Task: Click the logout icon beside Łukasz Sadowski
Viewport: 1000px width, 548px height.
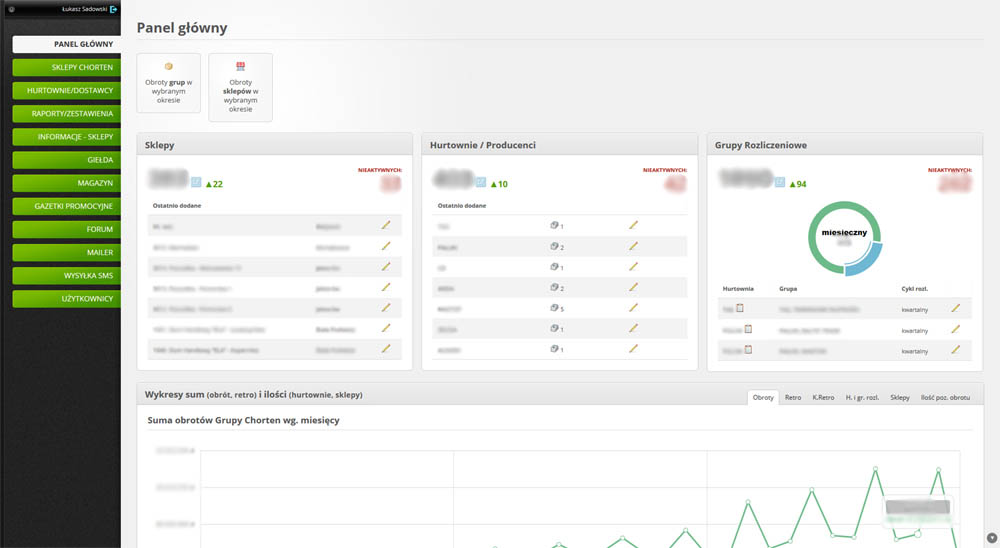Action: pyautogui.click(x=114, y=8)
